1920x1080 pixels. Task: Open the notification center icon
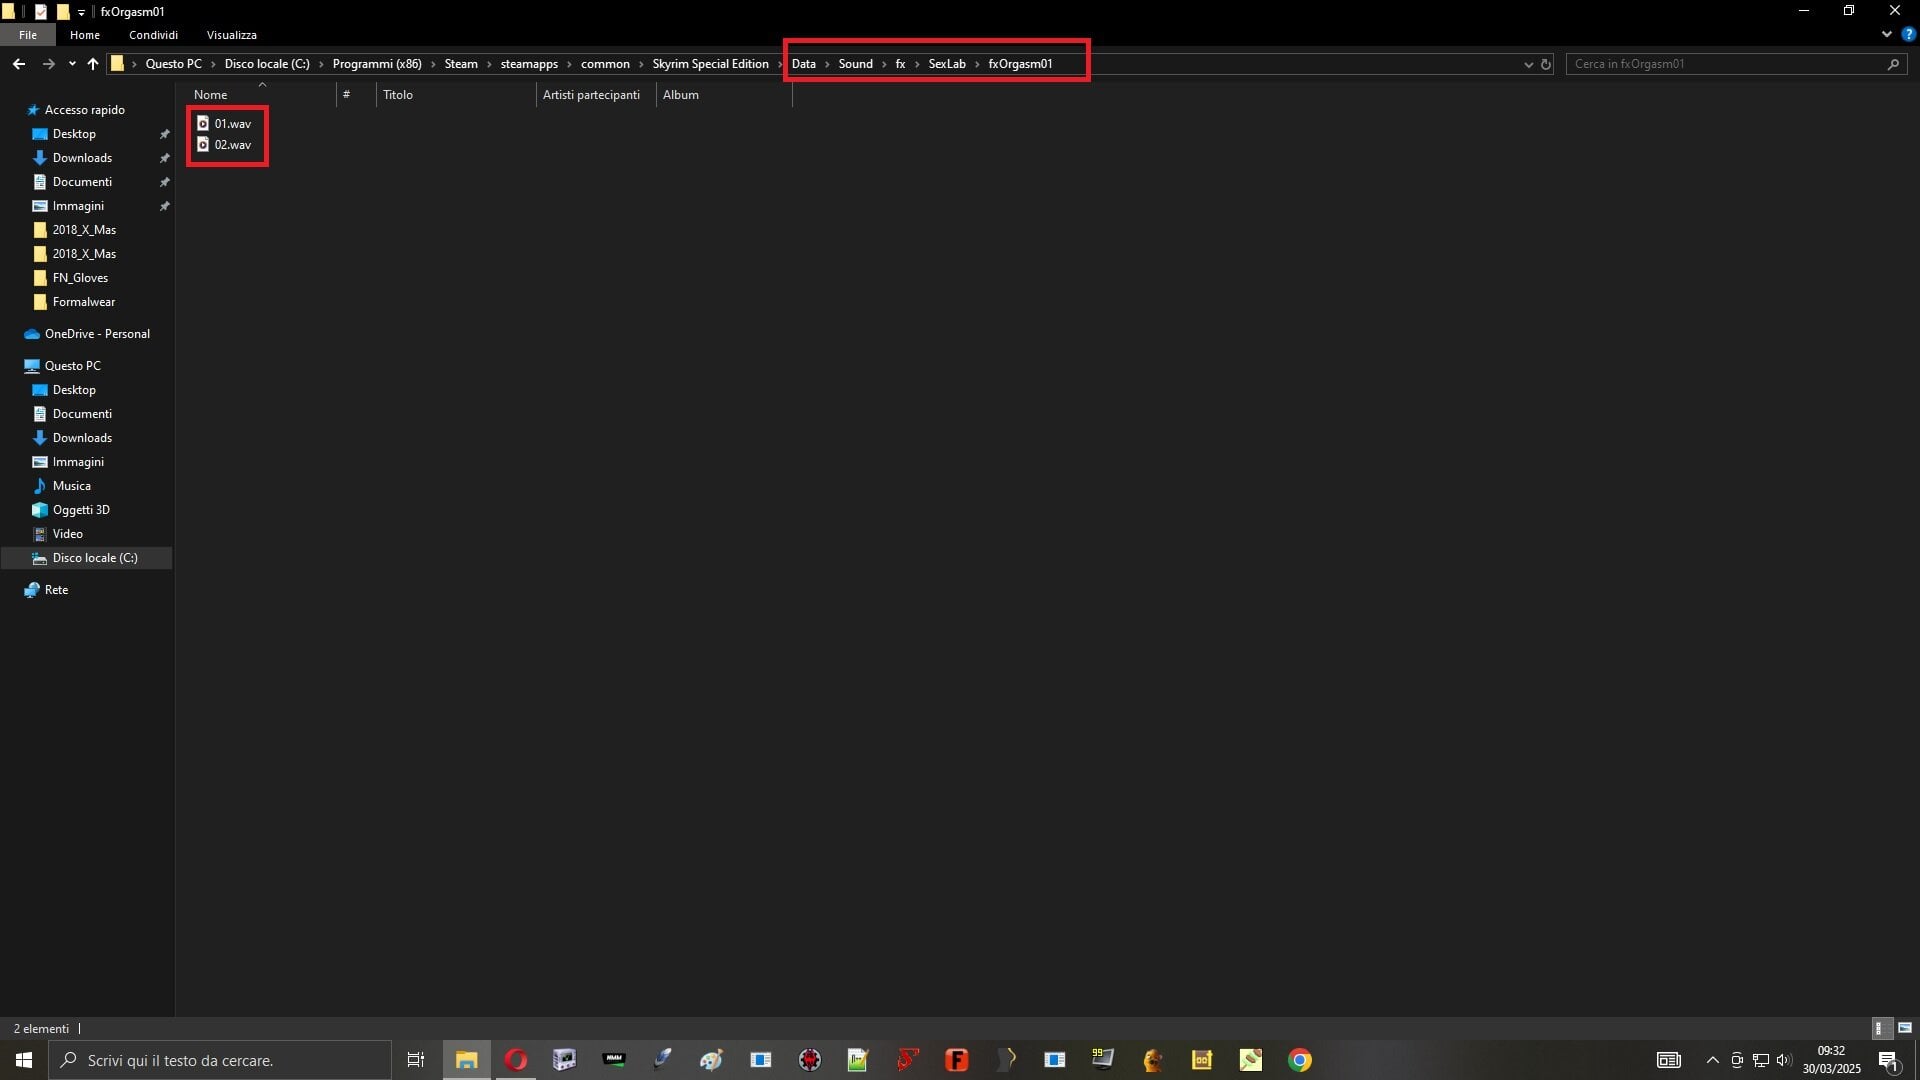[x=1889, y=1060]
